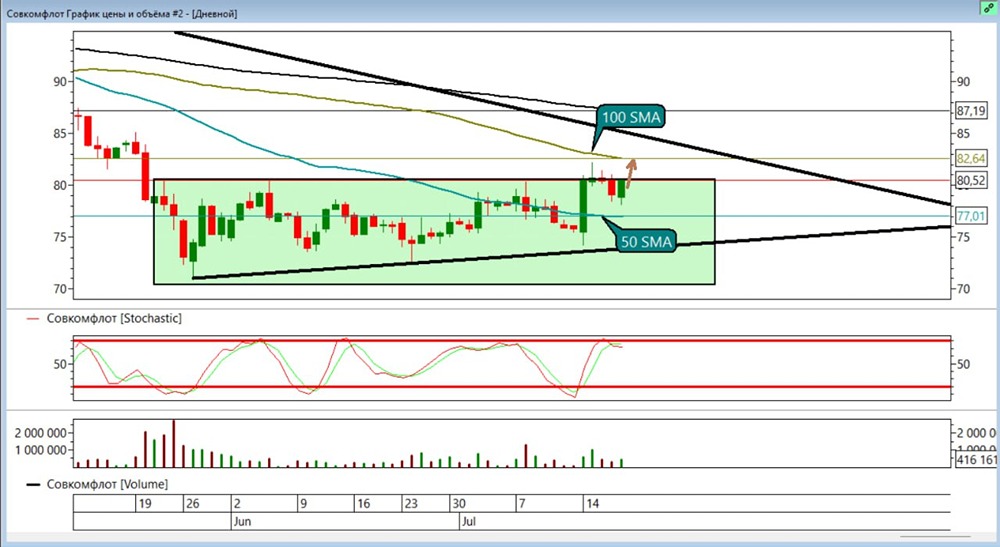Select the 87,19 price level label
The width and height of the screenshot is (1000, 547).
[971, 111]
